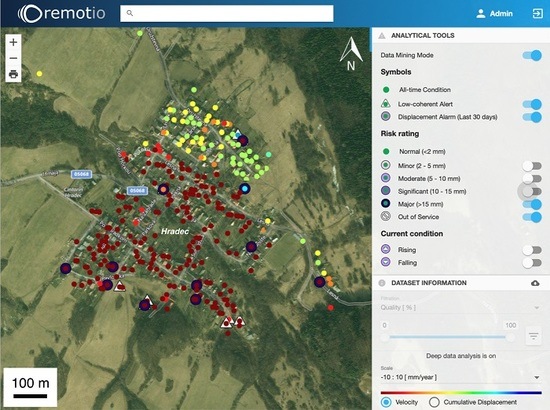Zoom out of the map
Viewport: 550px width, 410px height.
pos(13,58)
